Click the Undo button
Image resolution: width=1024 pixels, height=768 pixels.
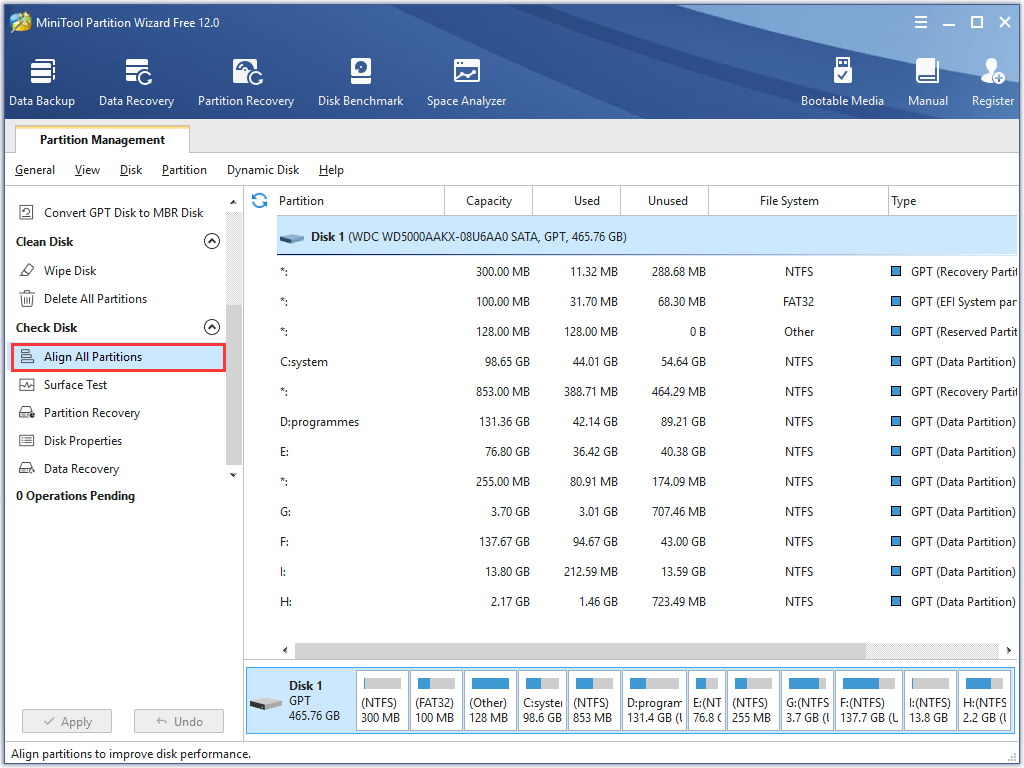pos(179,722)
